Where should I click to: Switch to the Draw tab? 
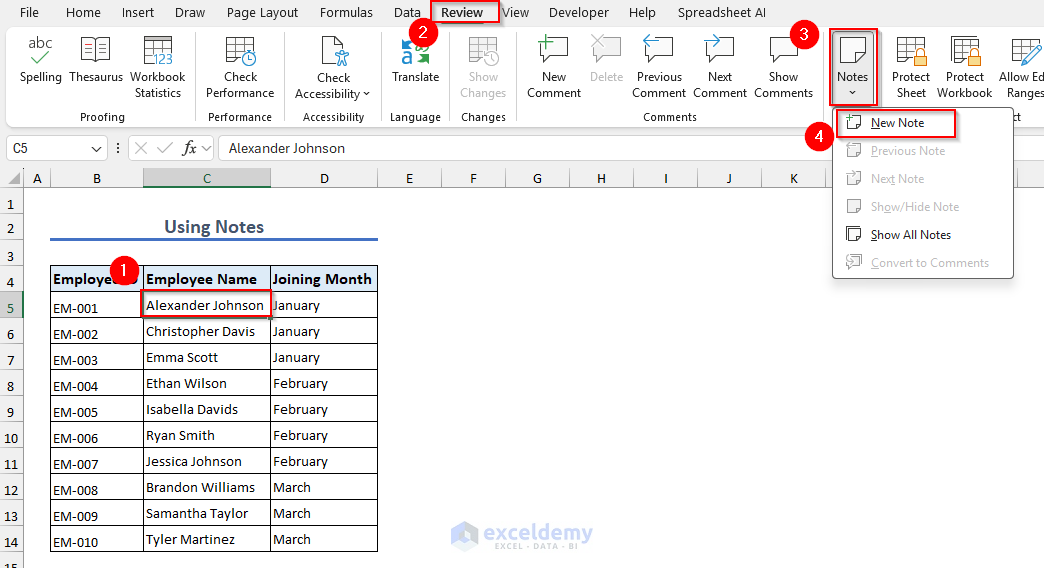190,13
